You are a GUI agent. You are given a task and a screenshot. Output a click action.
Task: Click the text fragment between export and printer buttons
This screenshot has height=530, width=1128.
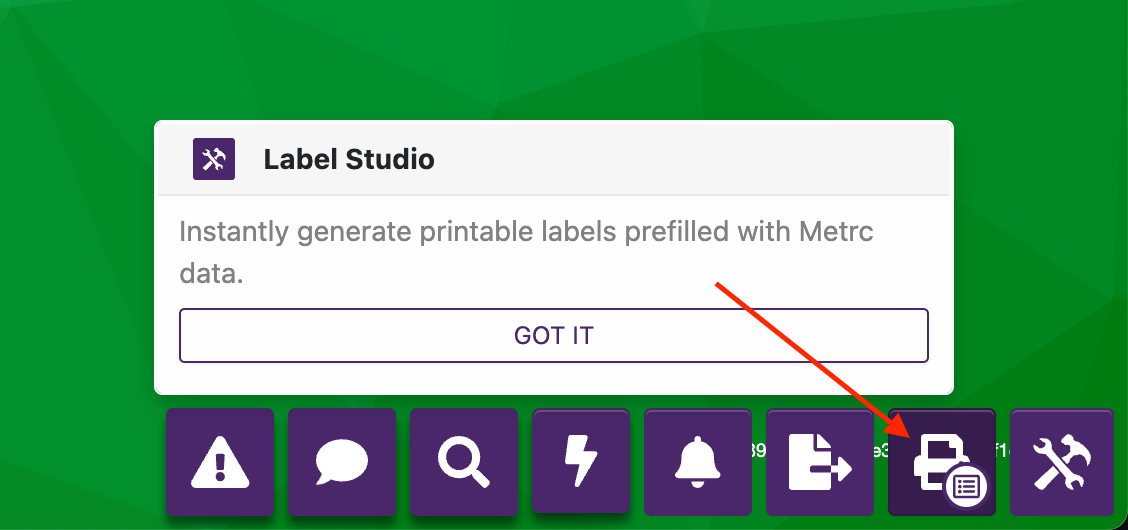[x=880, y=451]
